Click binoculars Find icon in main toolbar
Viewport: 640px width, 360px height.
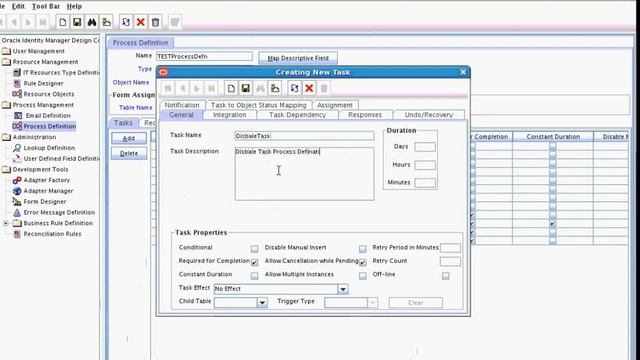(x=92, y=22)
